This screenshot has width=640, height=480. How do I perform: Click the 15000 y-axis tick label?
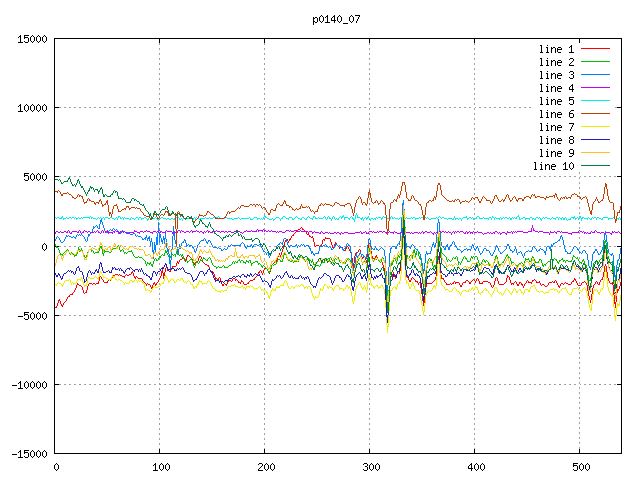click(30, 39)
